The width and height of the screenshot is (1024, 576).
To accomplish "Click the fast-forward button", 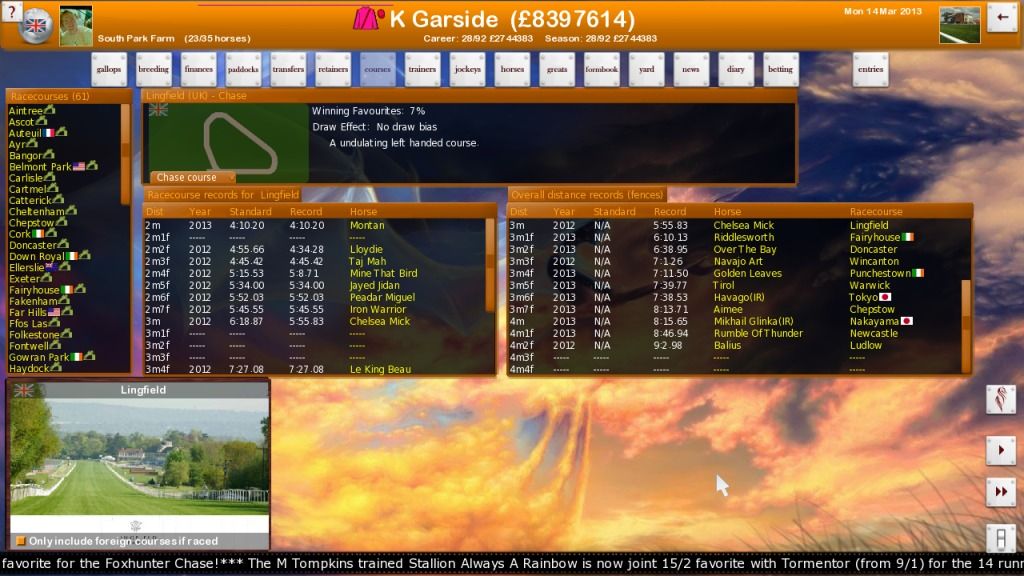I will point(1000,492).
